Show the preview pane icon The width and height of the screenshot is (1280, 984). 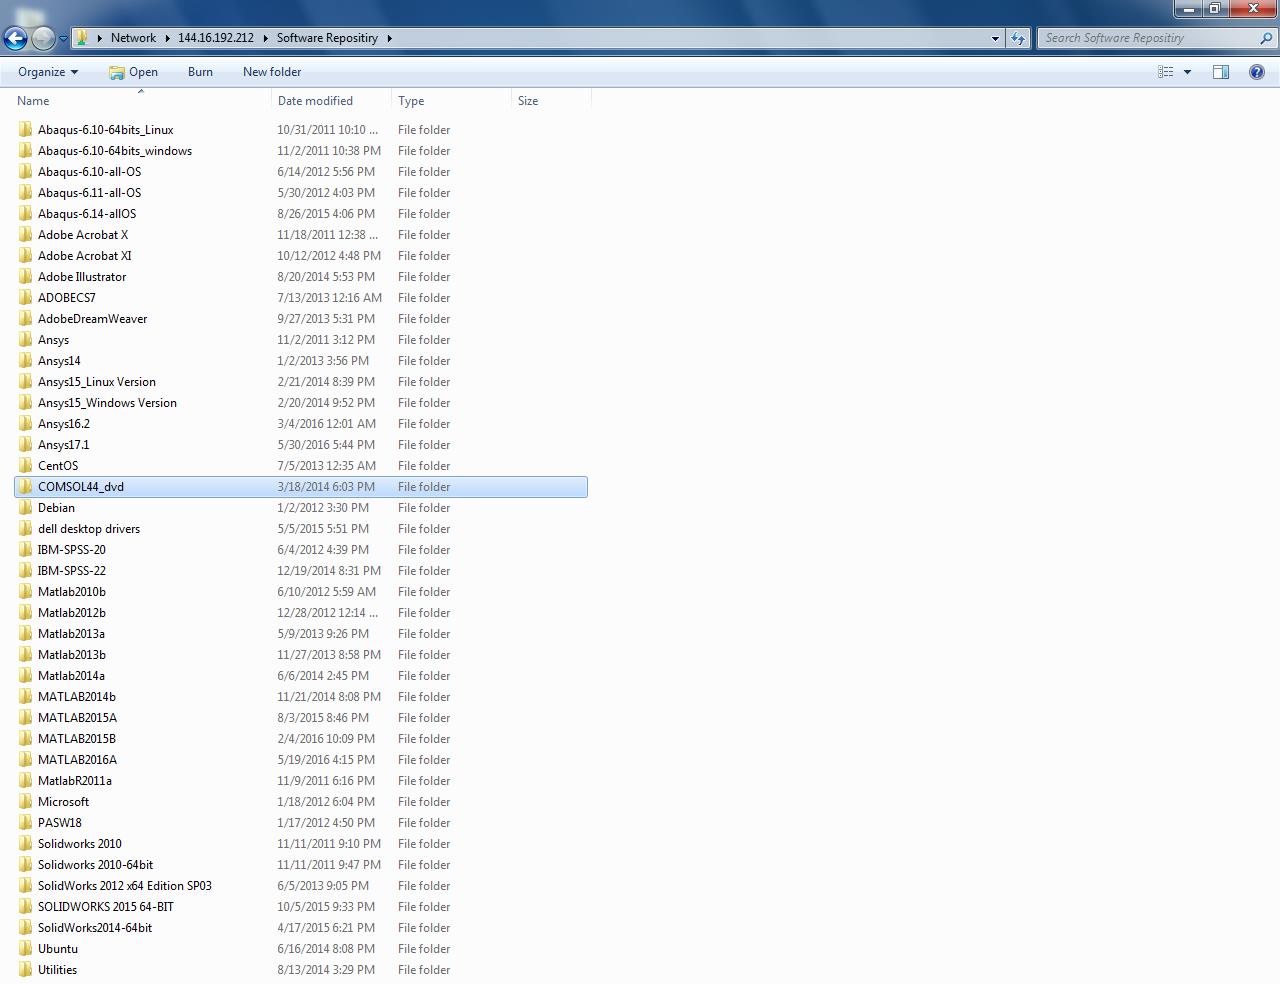pyautogui.click(x=1221, y=72)
